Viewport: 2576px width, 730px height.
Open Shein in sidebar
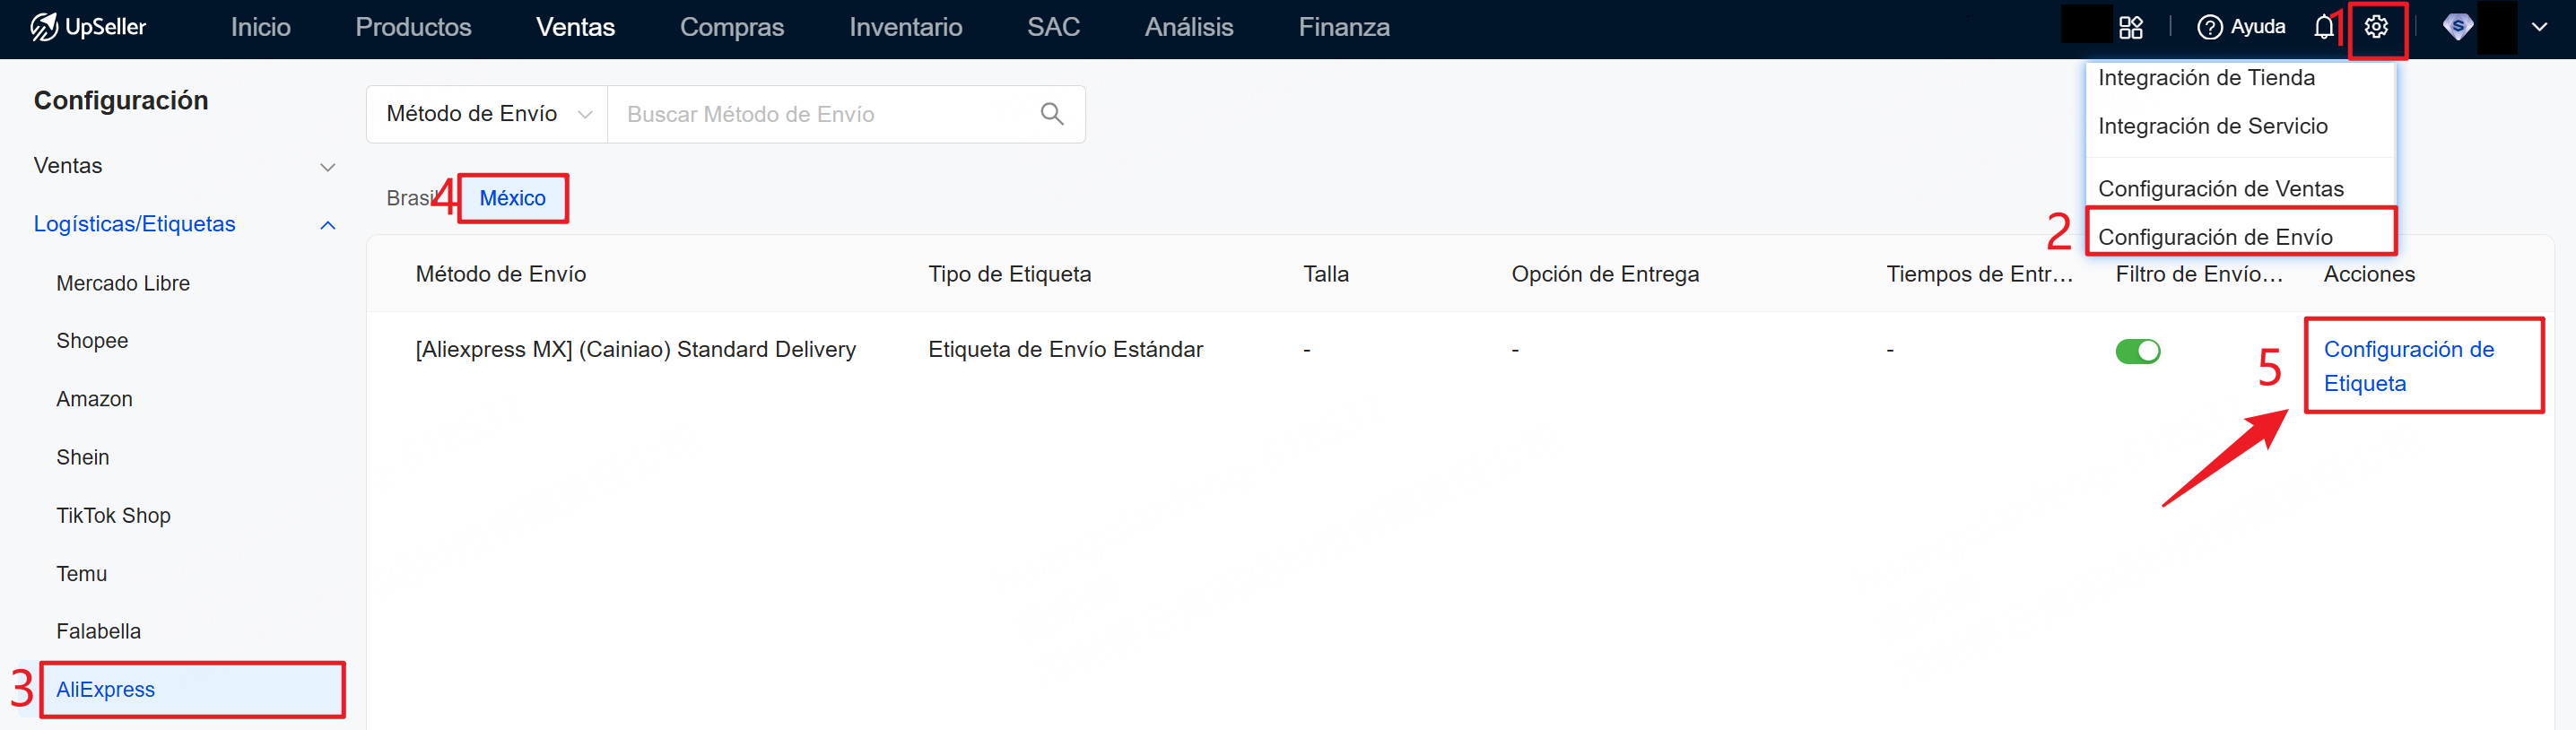[83, 457]
